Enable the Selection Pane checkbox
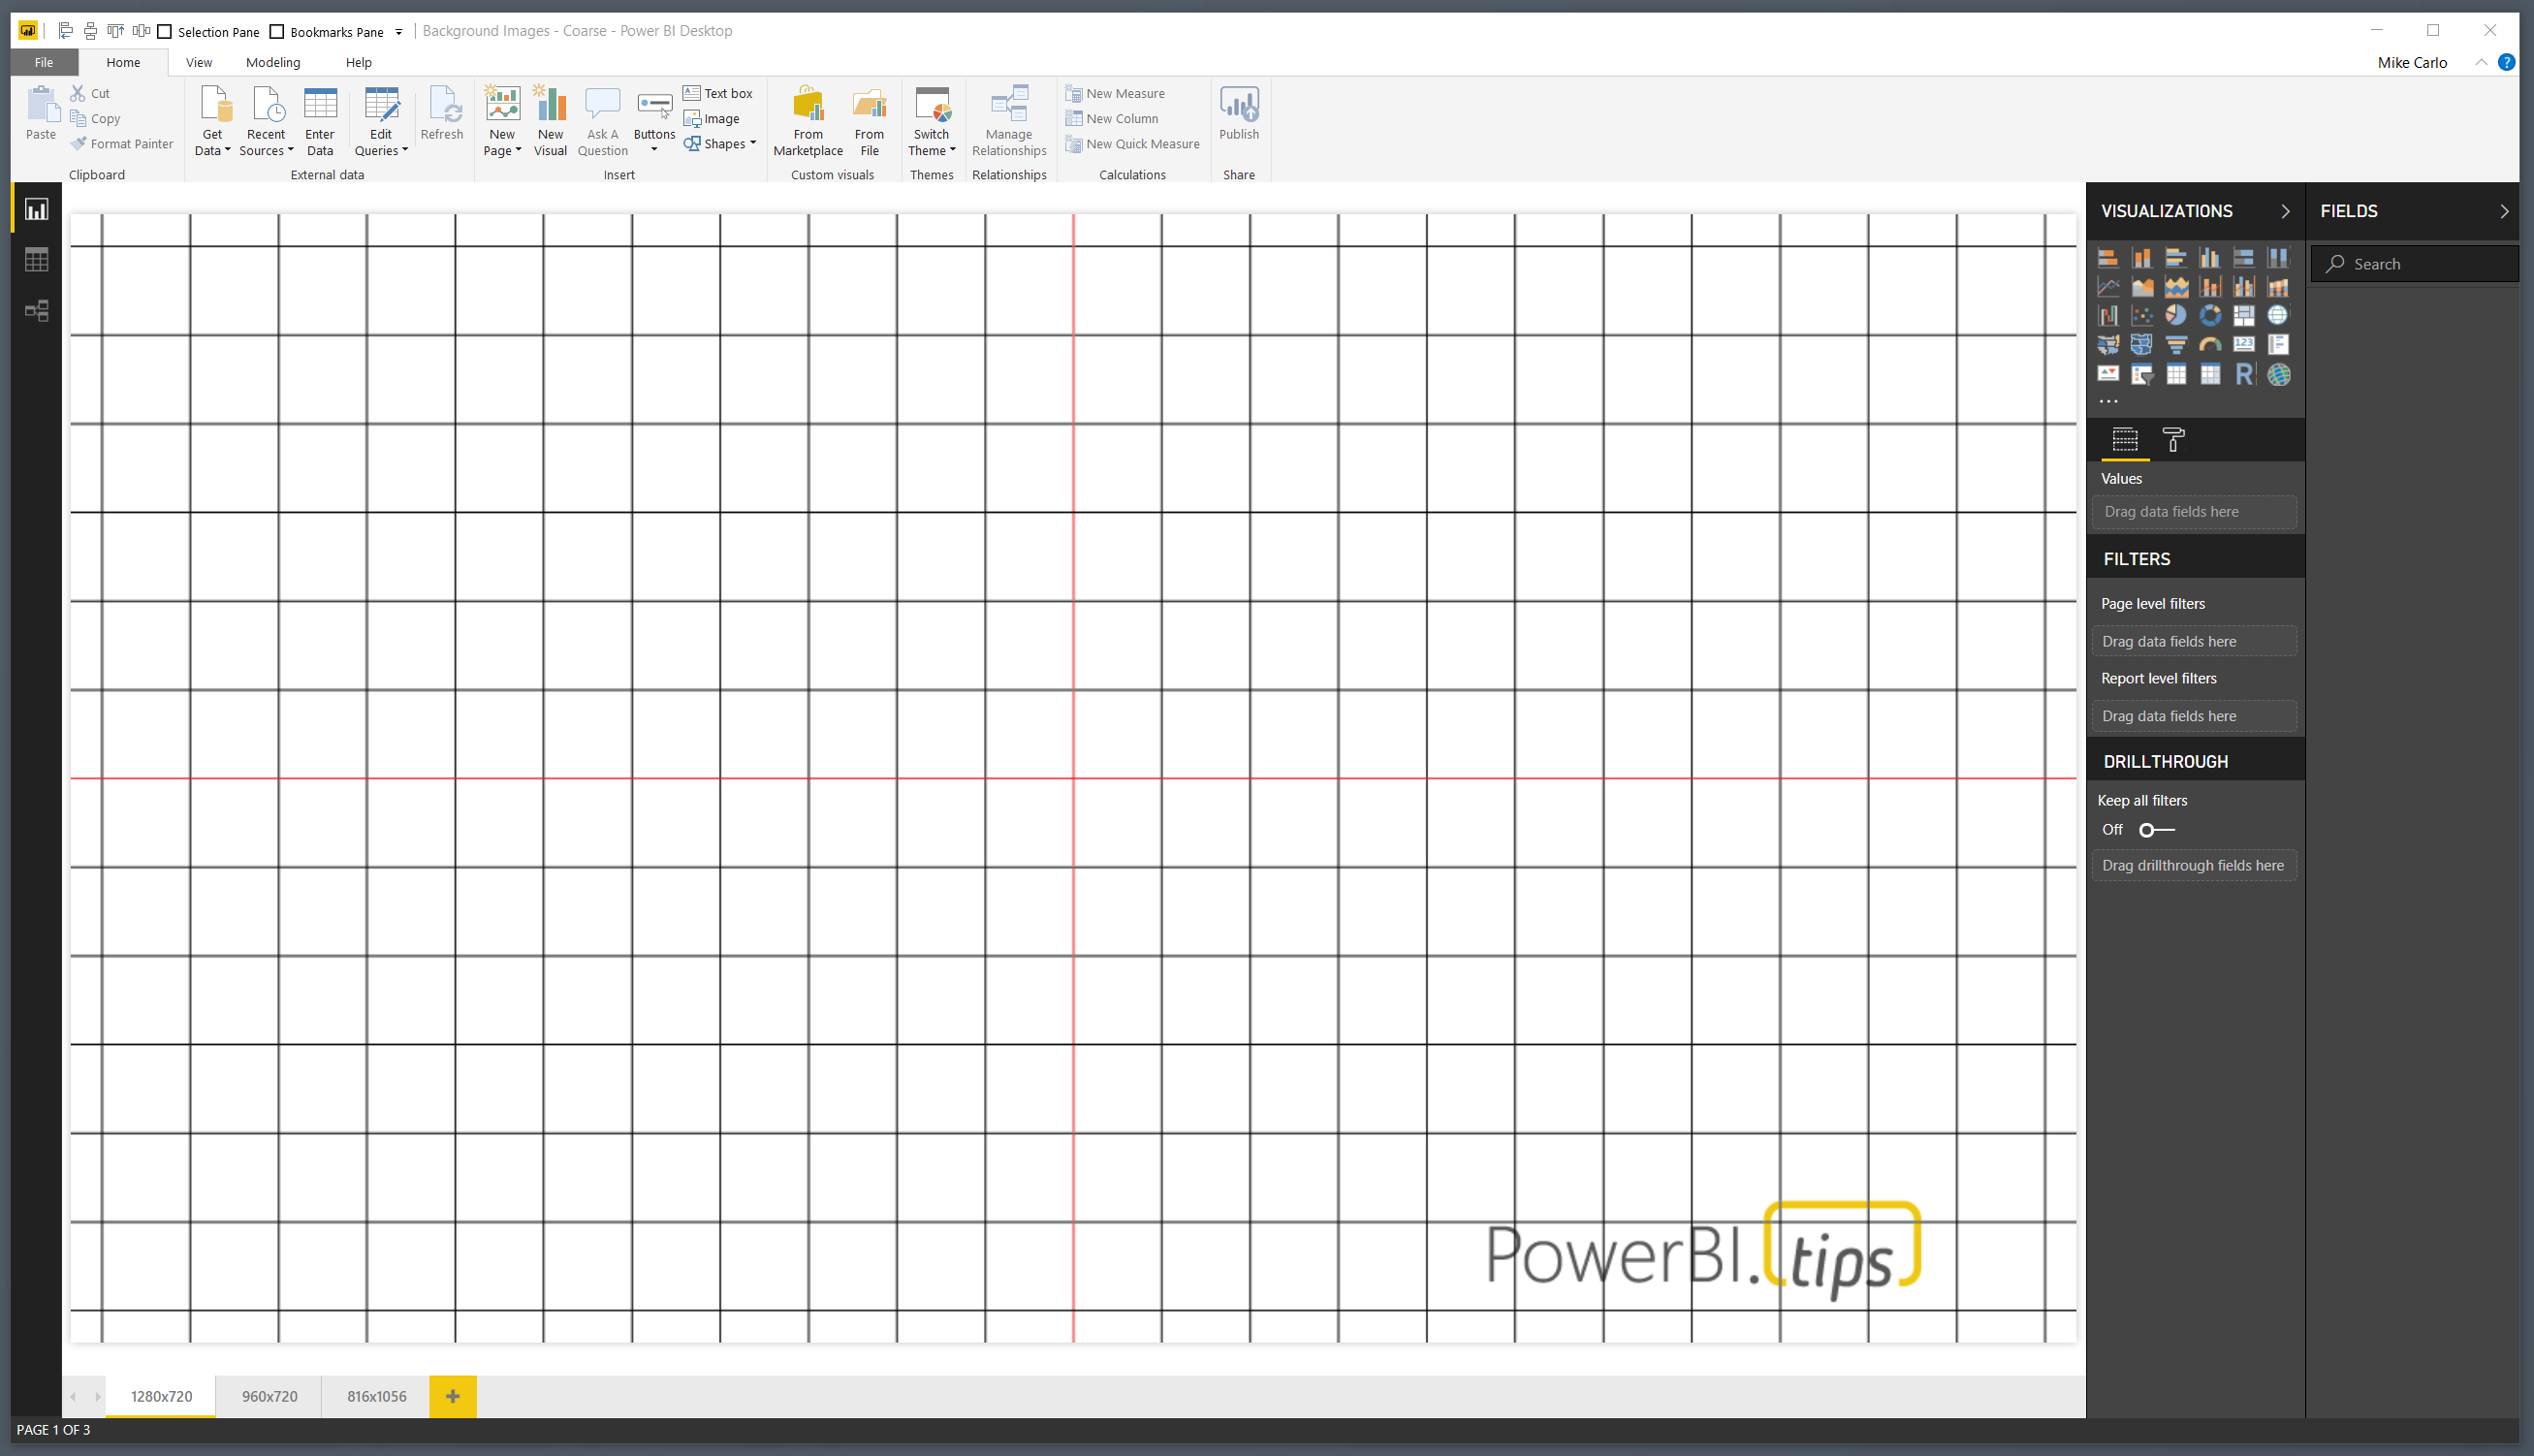Screen dimensions: 2534x1456 165,32
